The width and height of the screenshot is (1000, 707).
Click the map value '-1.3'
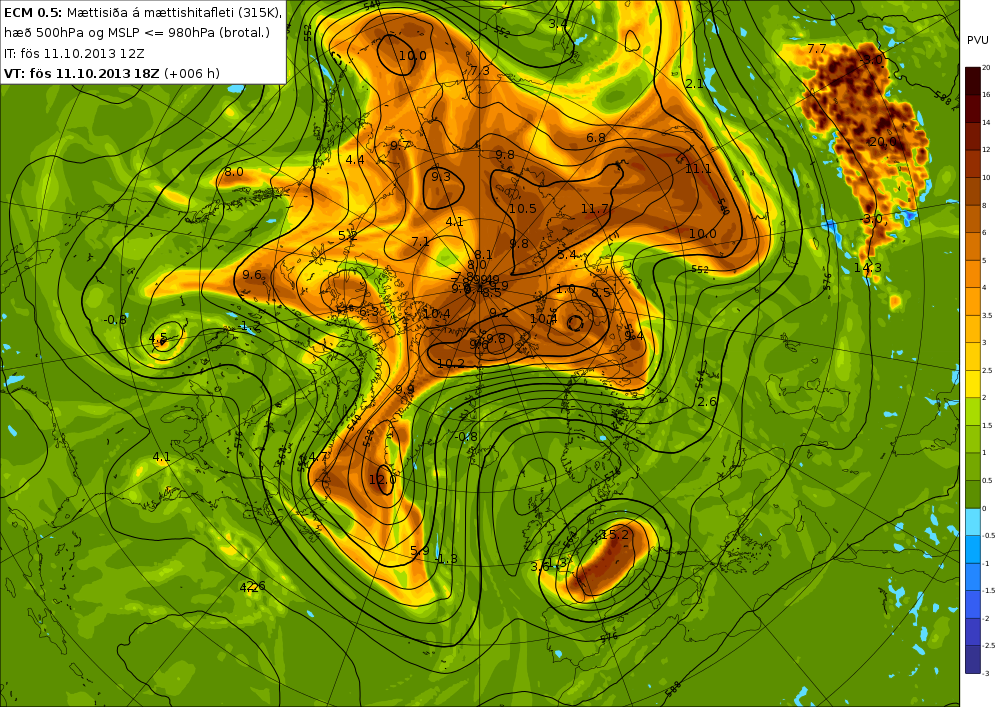click(446, 559)
